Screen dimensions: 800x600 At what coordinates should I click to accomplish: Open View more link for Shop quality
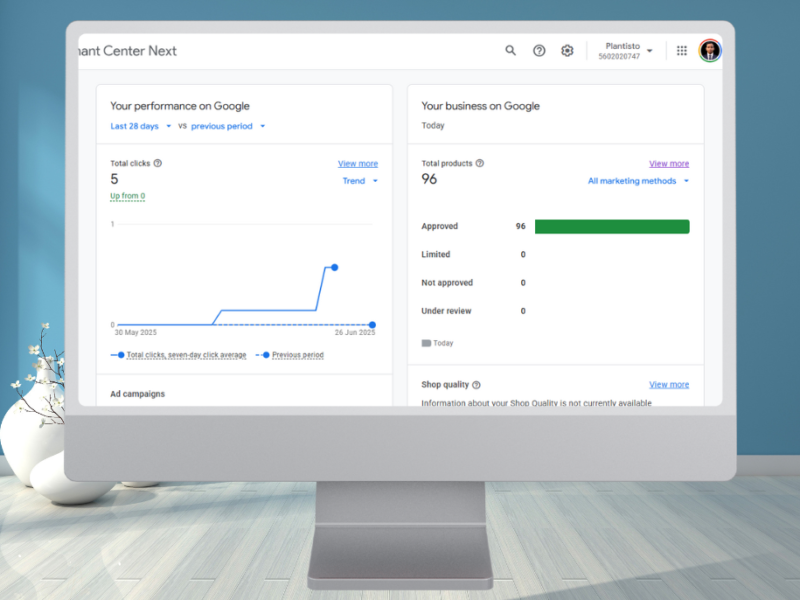669,385
